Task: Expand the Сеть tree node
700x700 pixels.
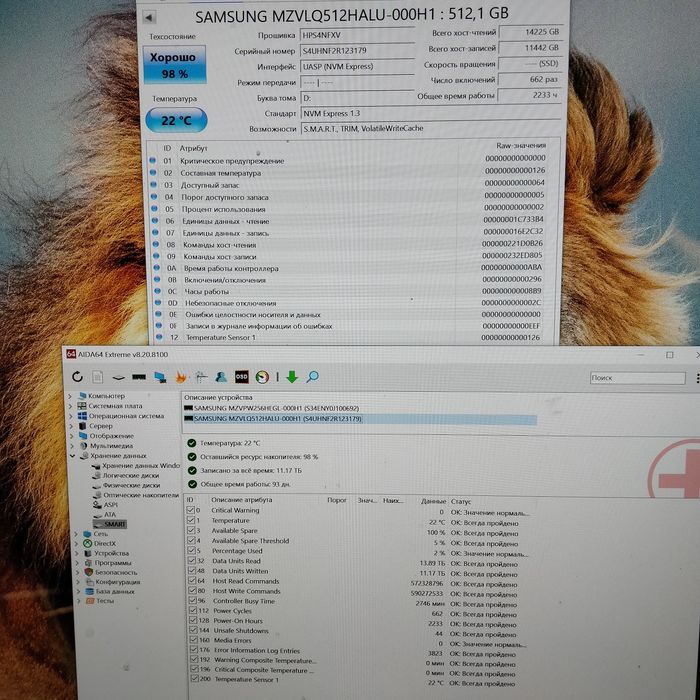Action: click(76, 533)
